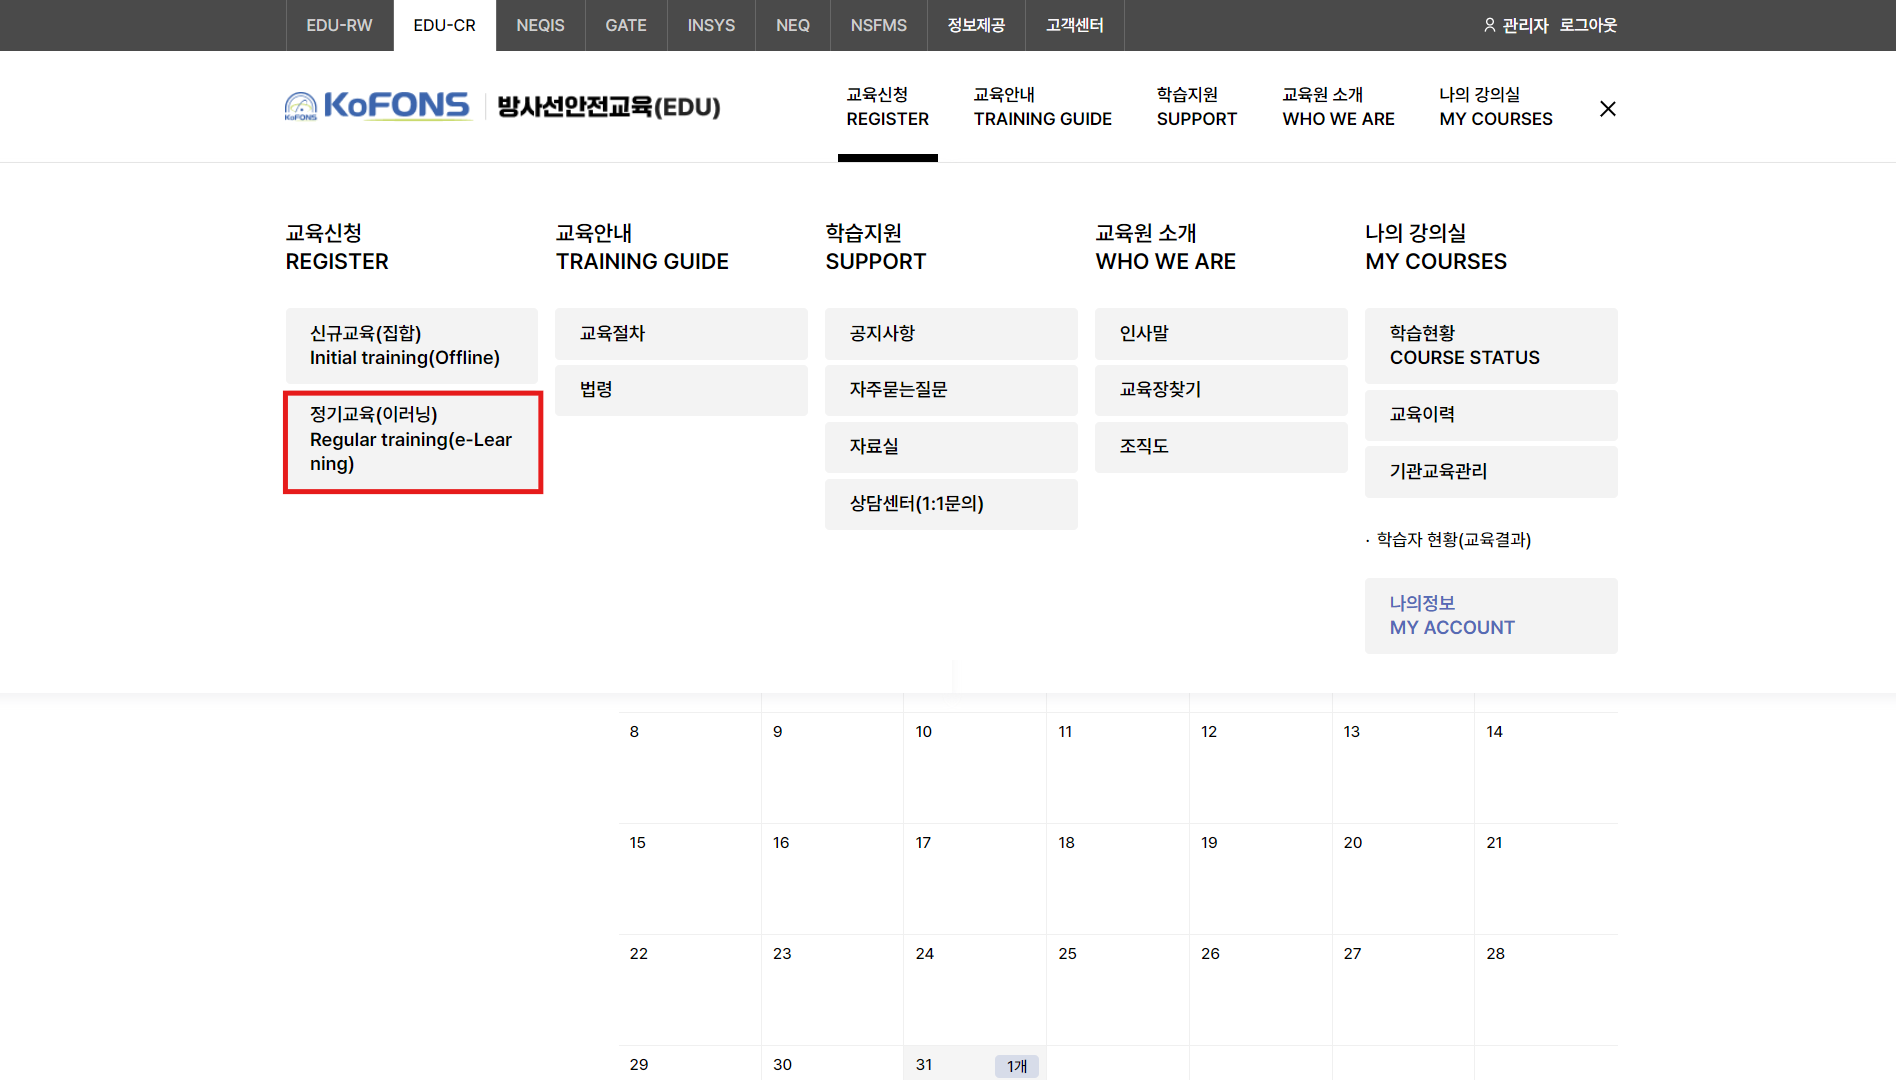Screen dimensions: 1896x1080
Task: Open 교육장찾기 location finder
Action: click(1221, 390)
